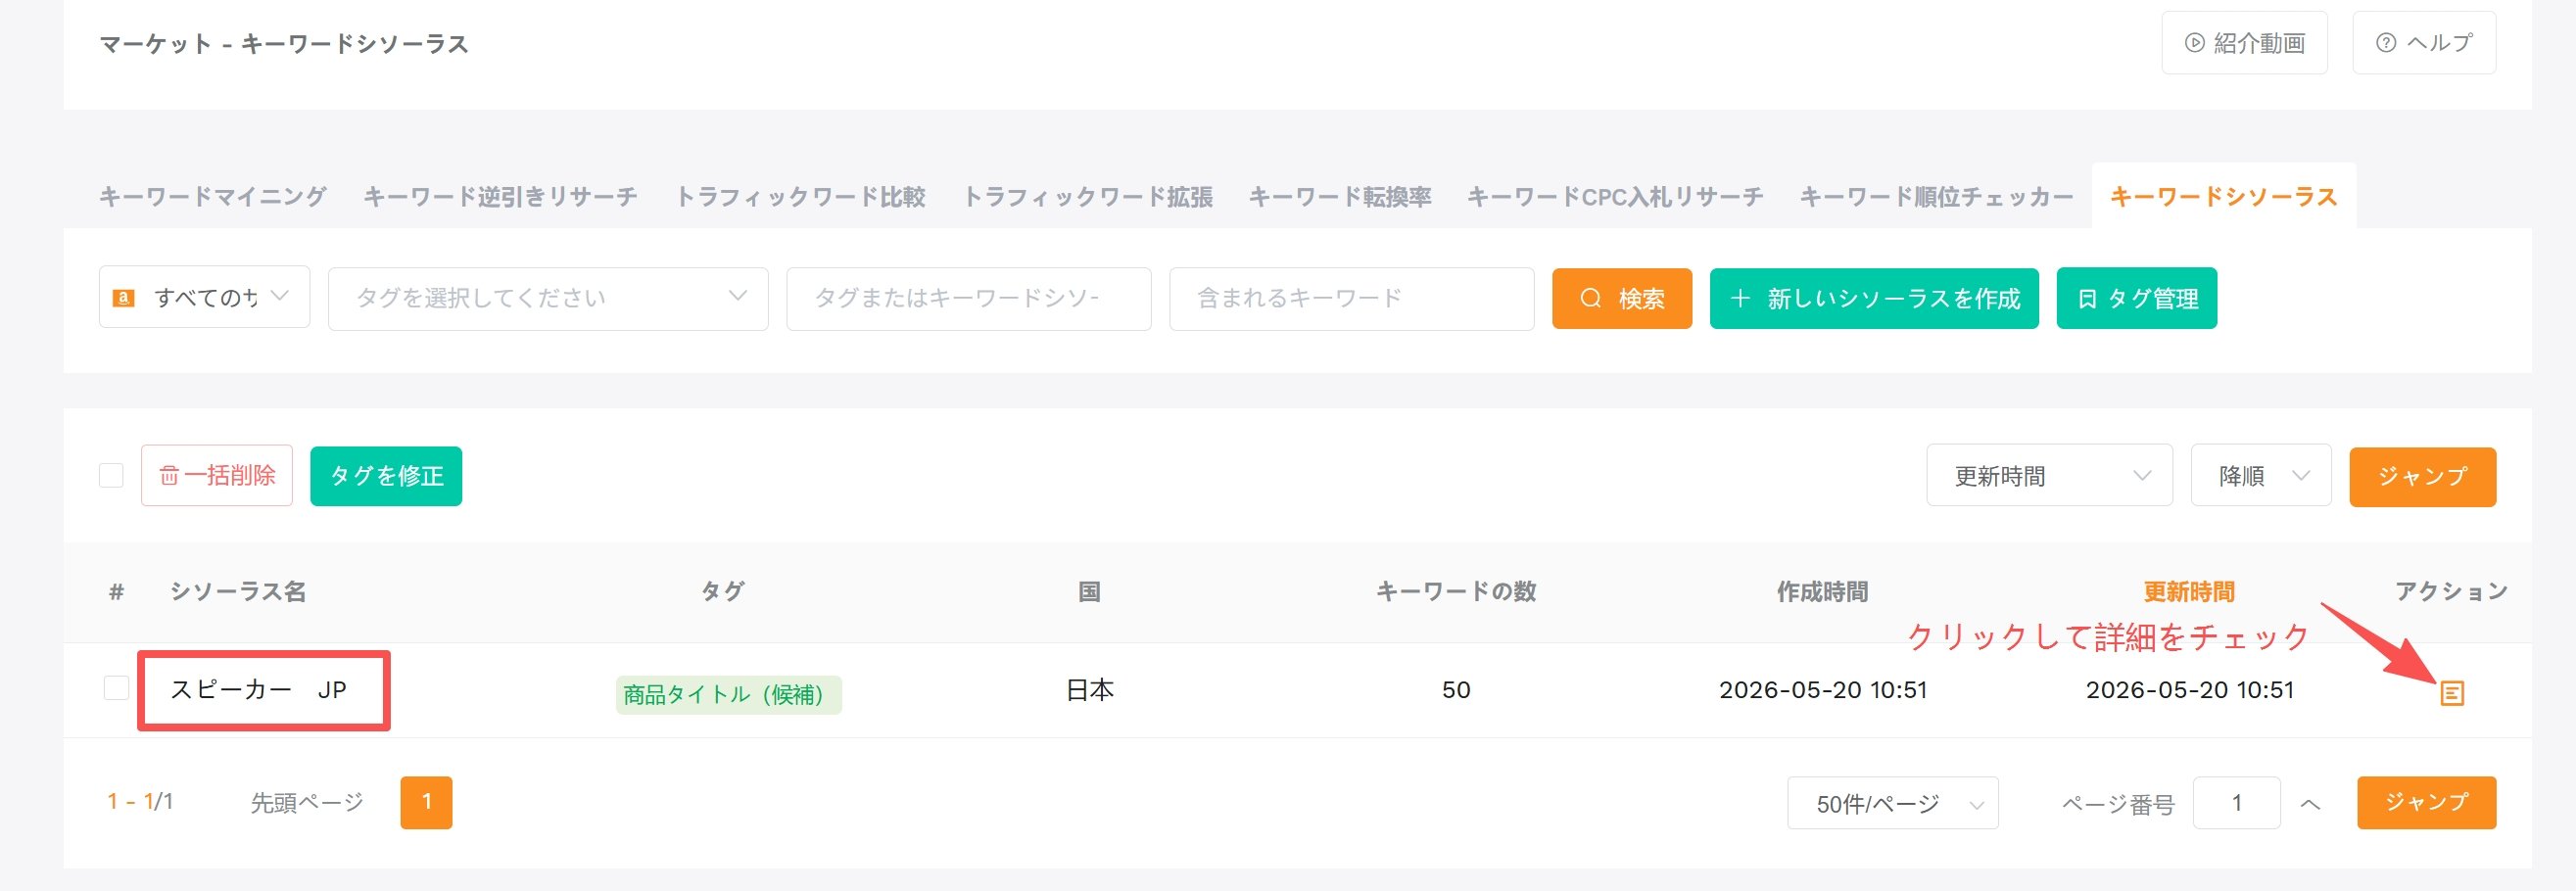Click the 一括削除 bulk delete button
Image resolution: width=2576 pixels, height=891 pixels.
[217, 475]
